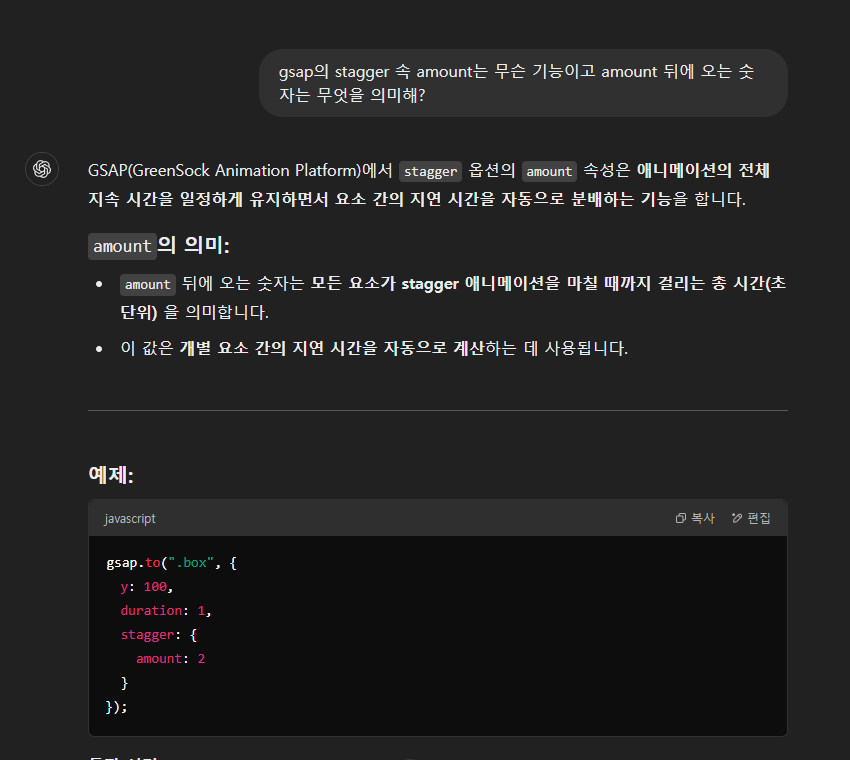Click the closing '});' code line
The width and height of the screenshot is (850, 760).
click(117, 707)
